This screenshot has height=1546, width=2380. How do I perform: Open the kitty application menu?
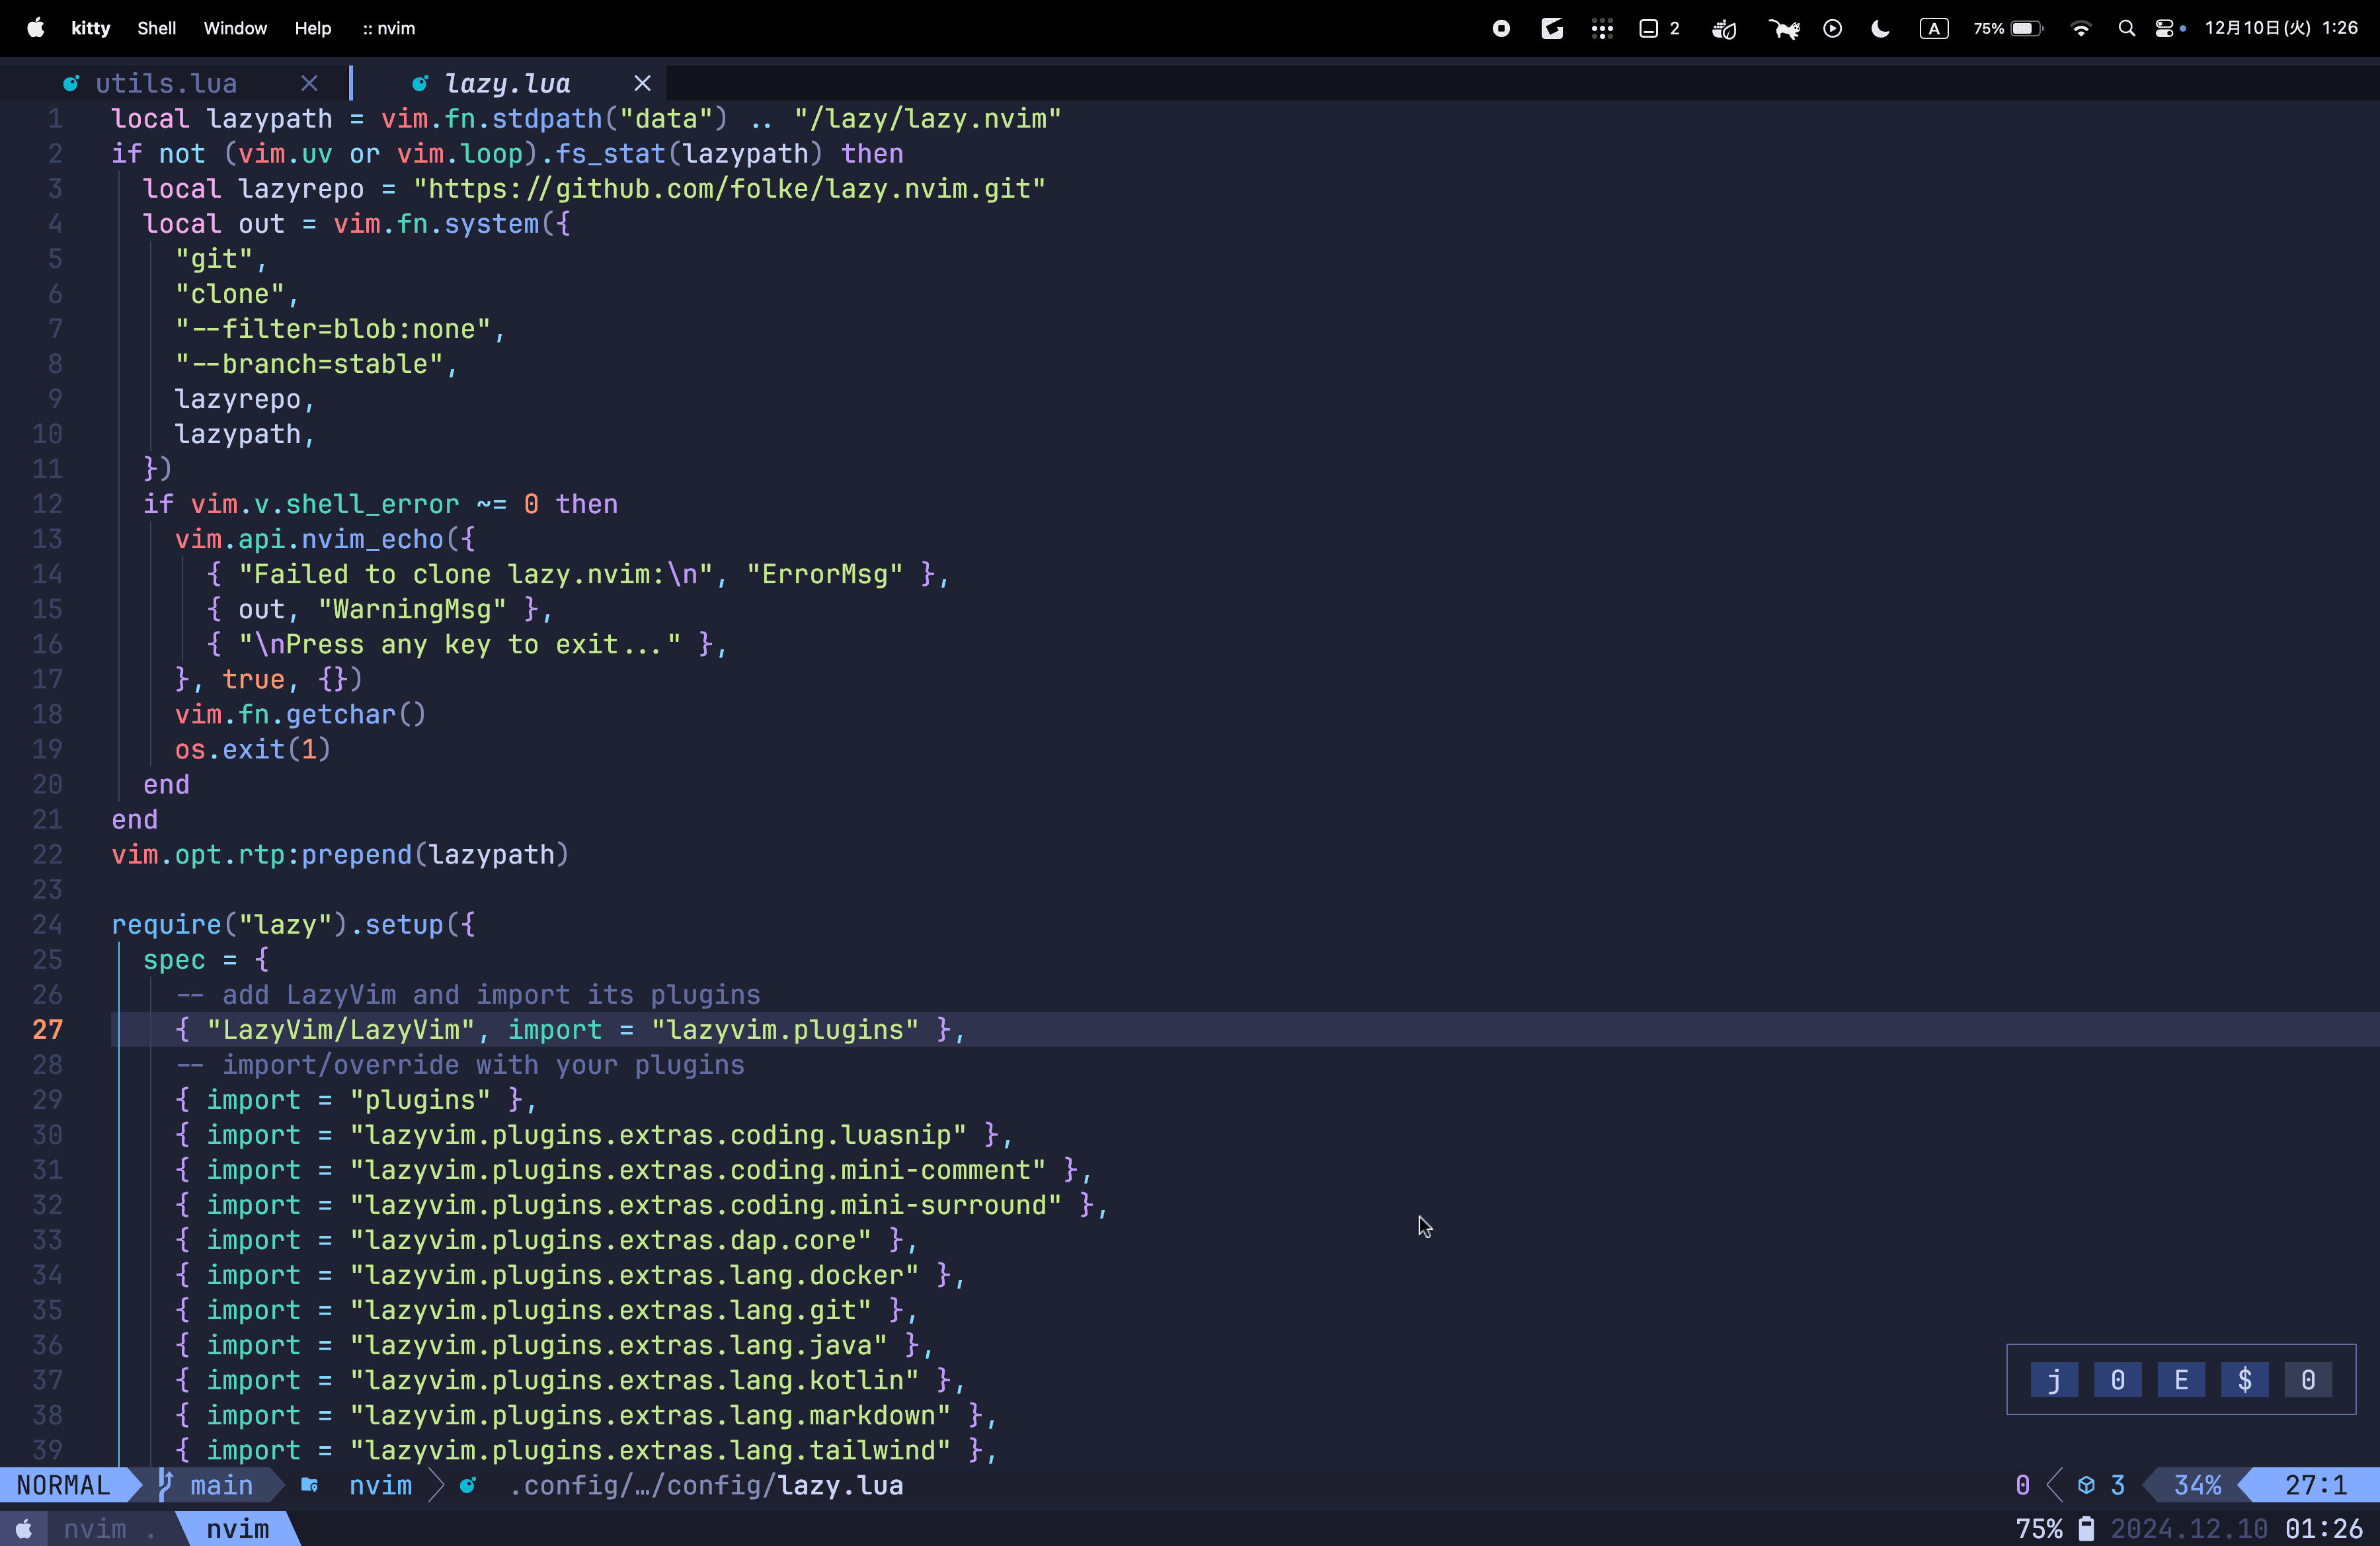pyautogui.click(x=90, y=28)
